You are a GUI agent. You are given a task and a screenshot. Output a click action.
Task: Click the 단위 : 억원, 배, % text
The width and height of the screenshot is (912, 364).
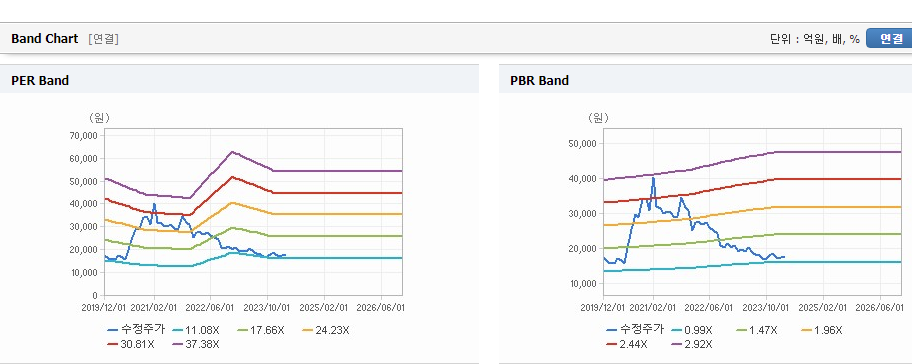tap(814, 39)
